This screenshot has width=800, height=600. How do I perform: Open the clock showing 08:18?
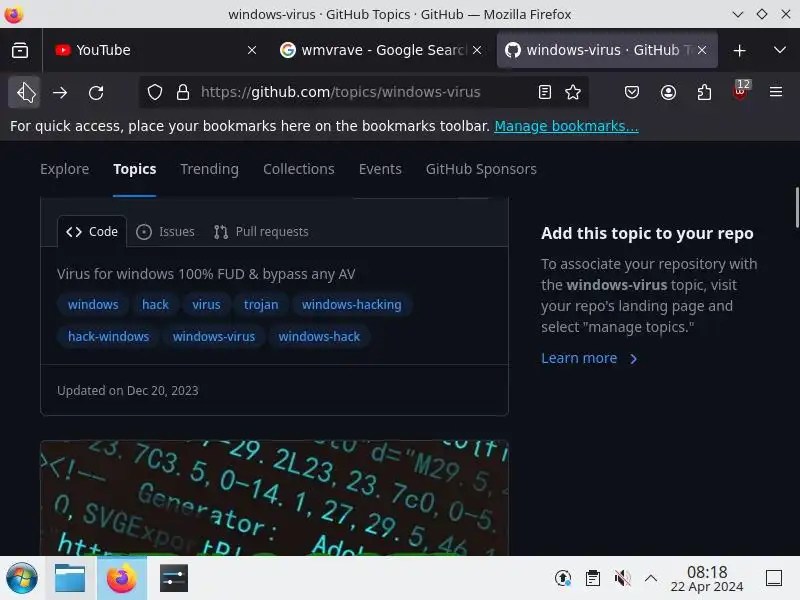click(707, 579)
